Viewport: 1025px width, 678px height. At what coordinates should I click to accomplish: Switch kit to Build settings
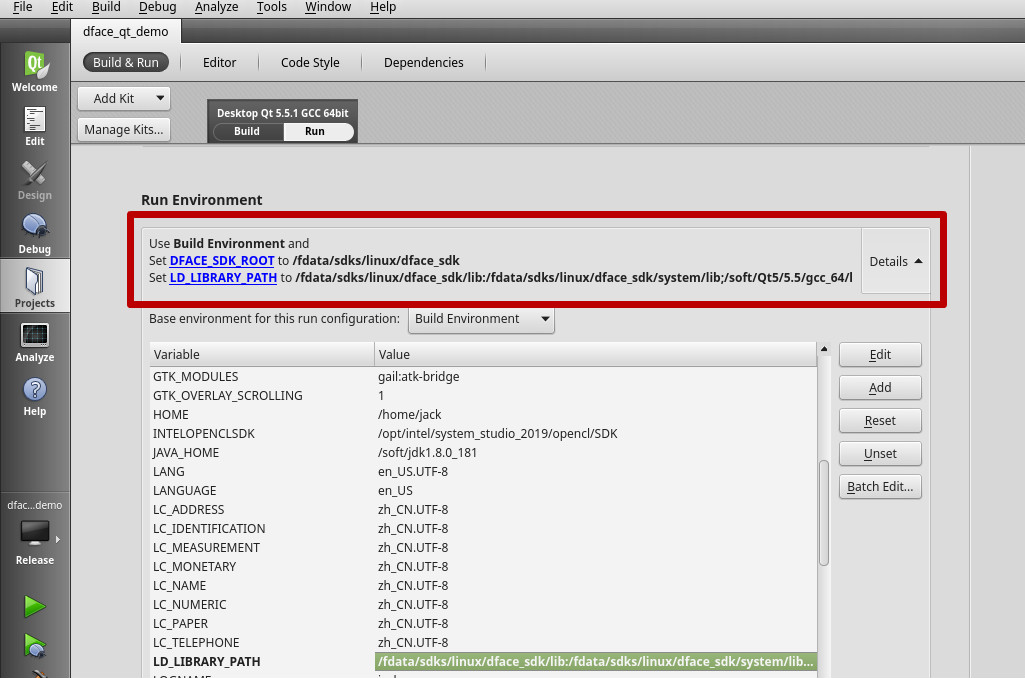(x=247, y=131)
